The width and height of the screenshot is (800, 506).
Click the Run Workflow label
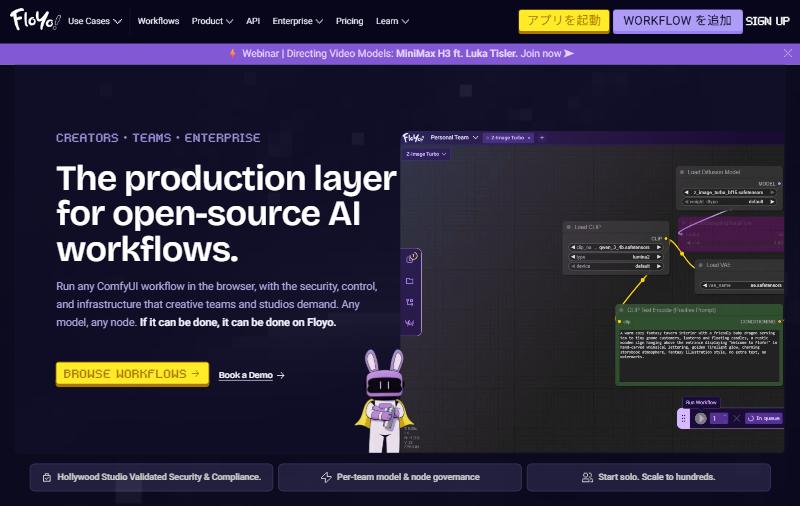point(701,402)
